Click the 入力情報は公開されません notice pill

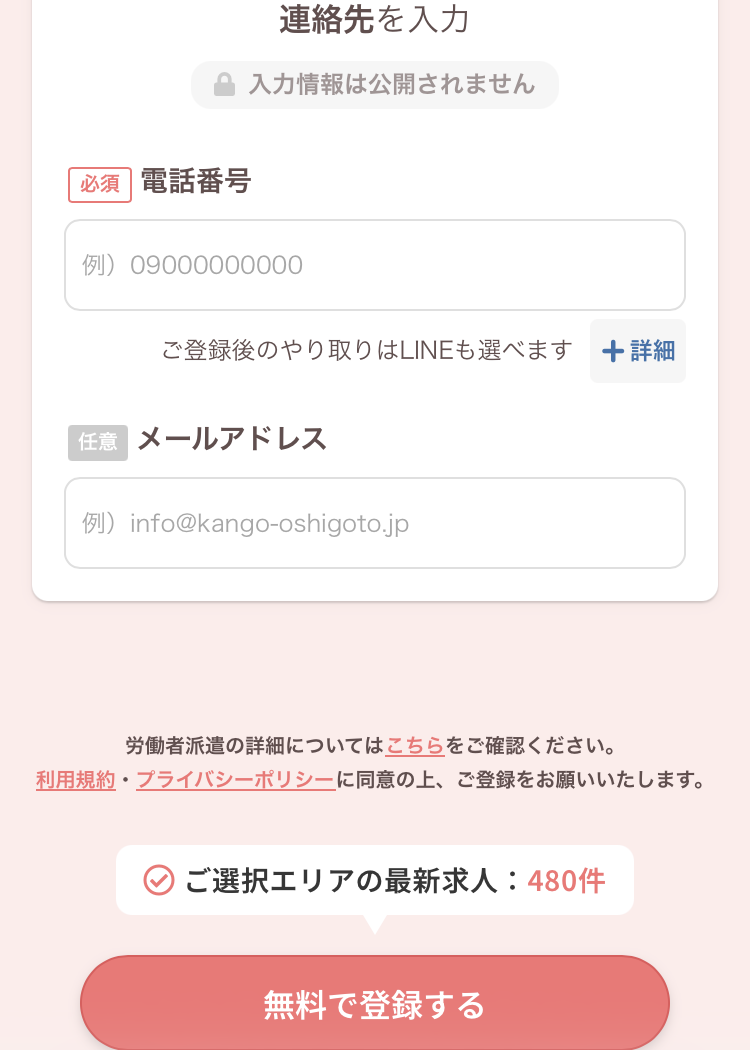[x=375, y=85]
